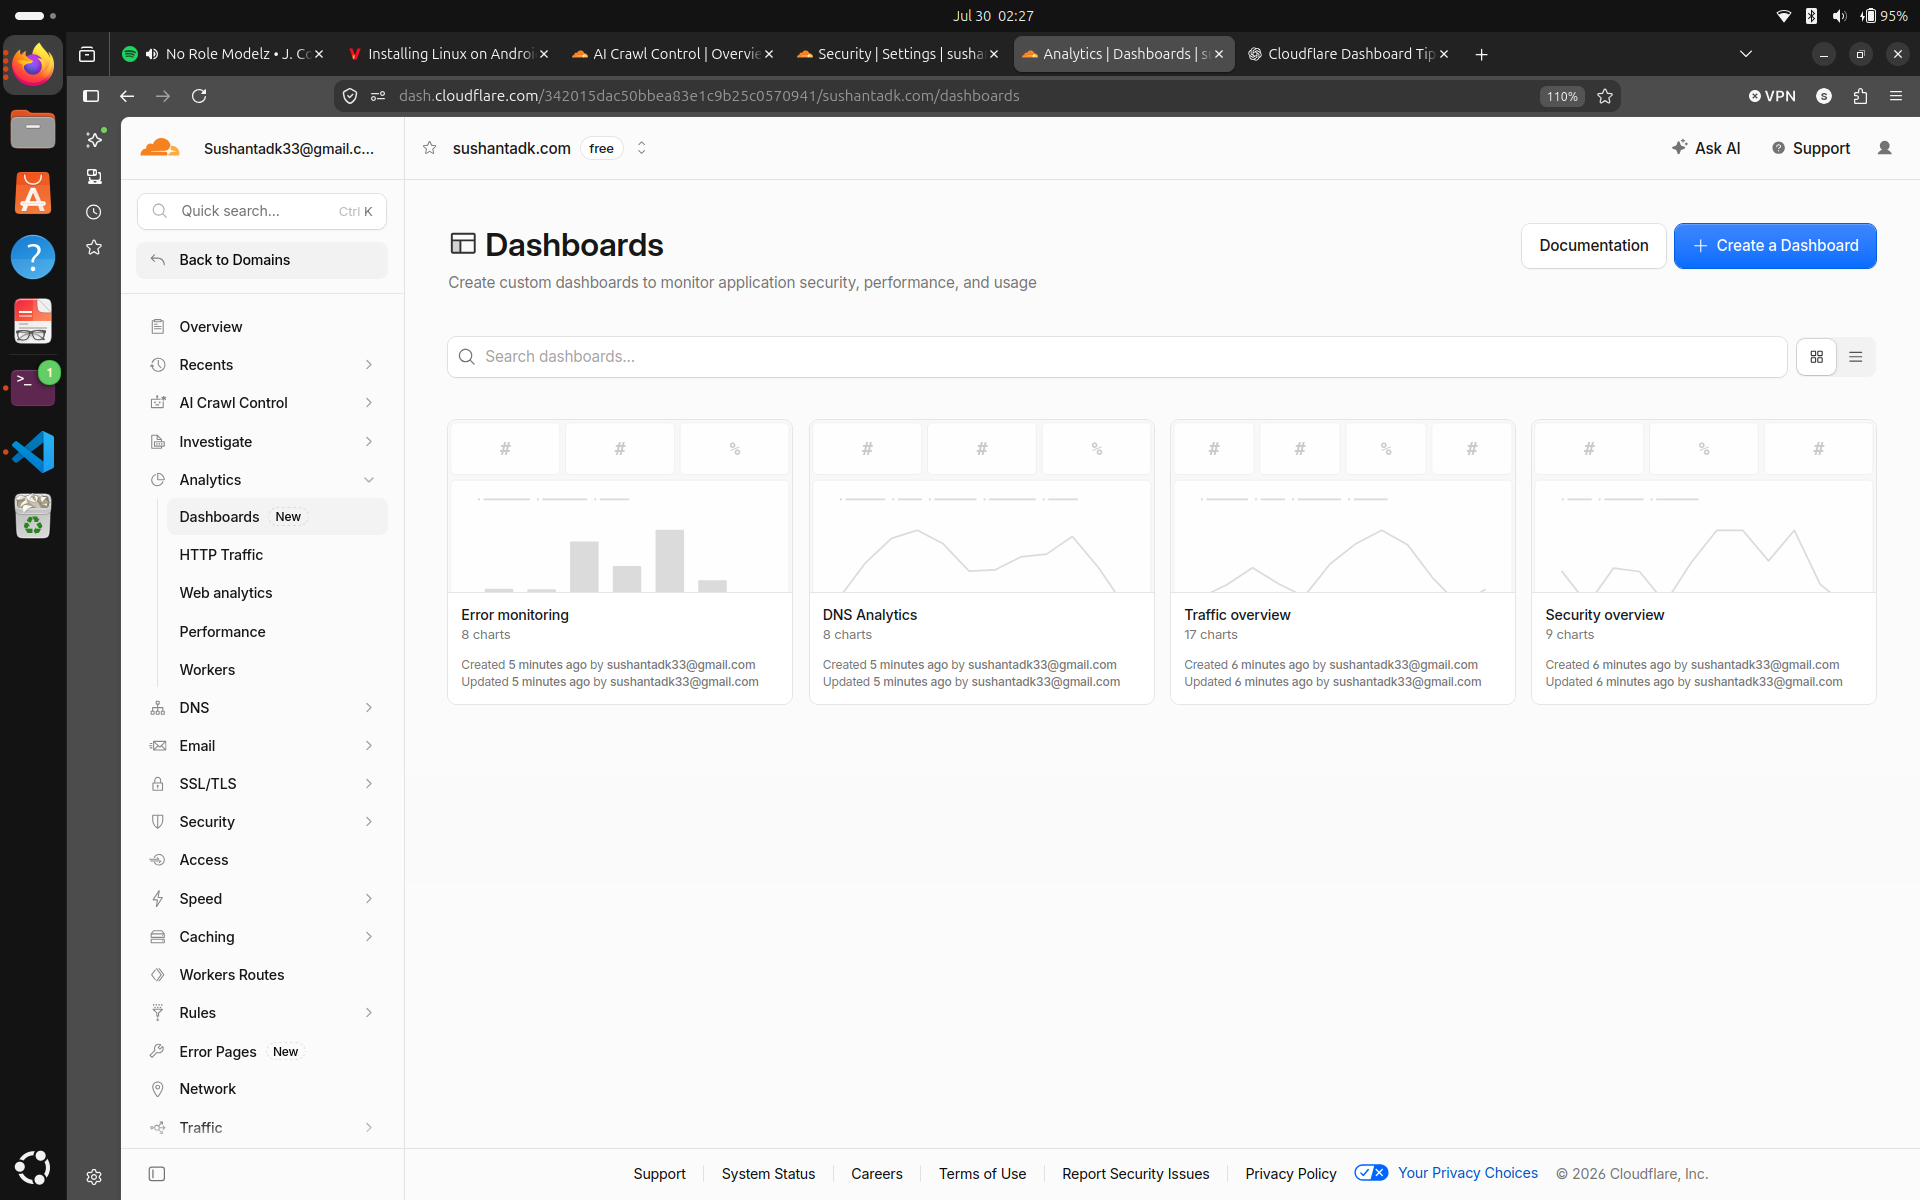Screen dimensions: 1920x1200
Task: Open HTTP Traffic analytics
Action: [x=277, y=555]
